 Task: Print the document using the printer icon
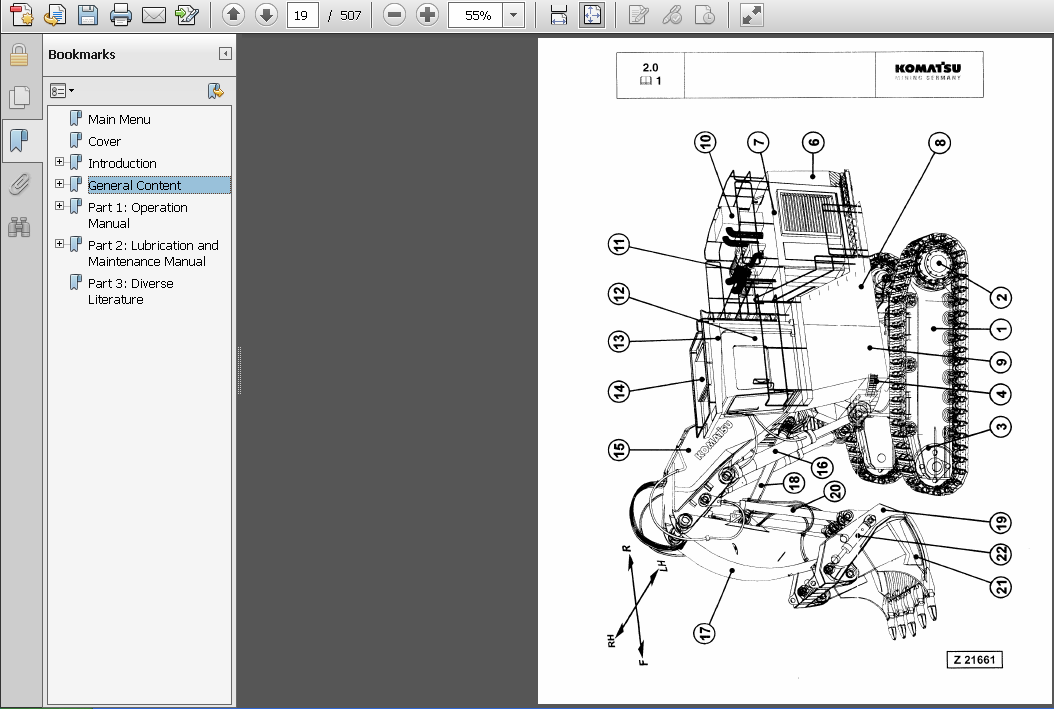[121, 15]
